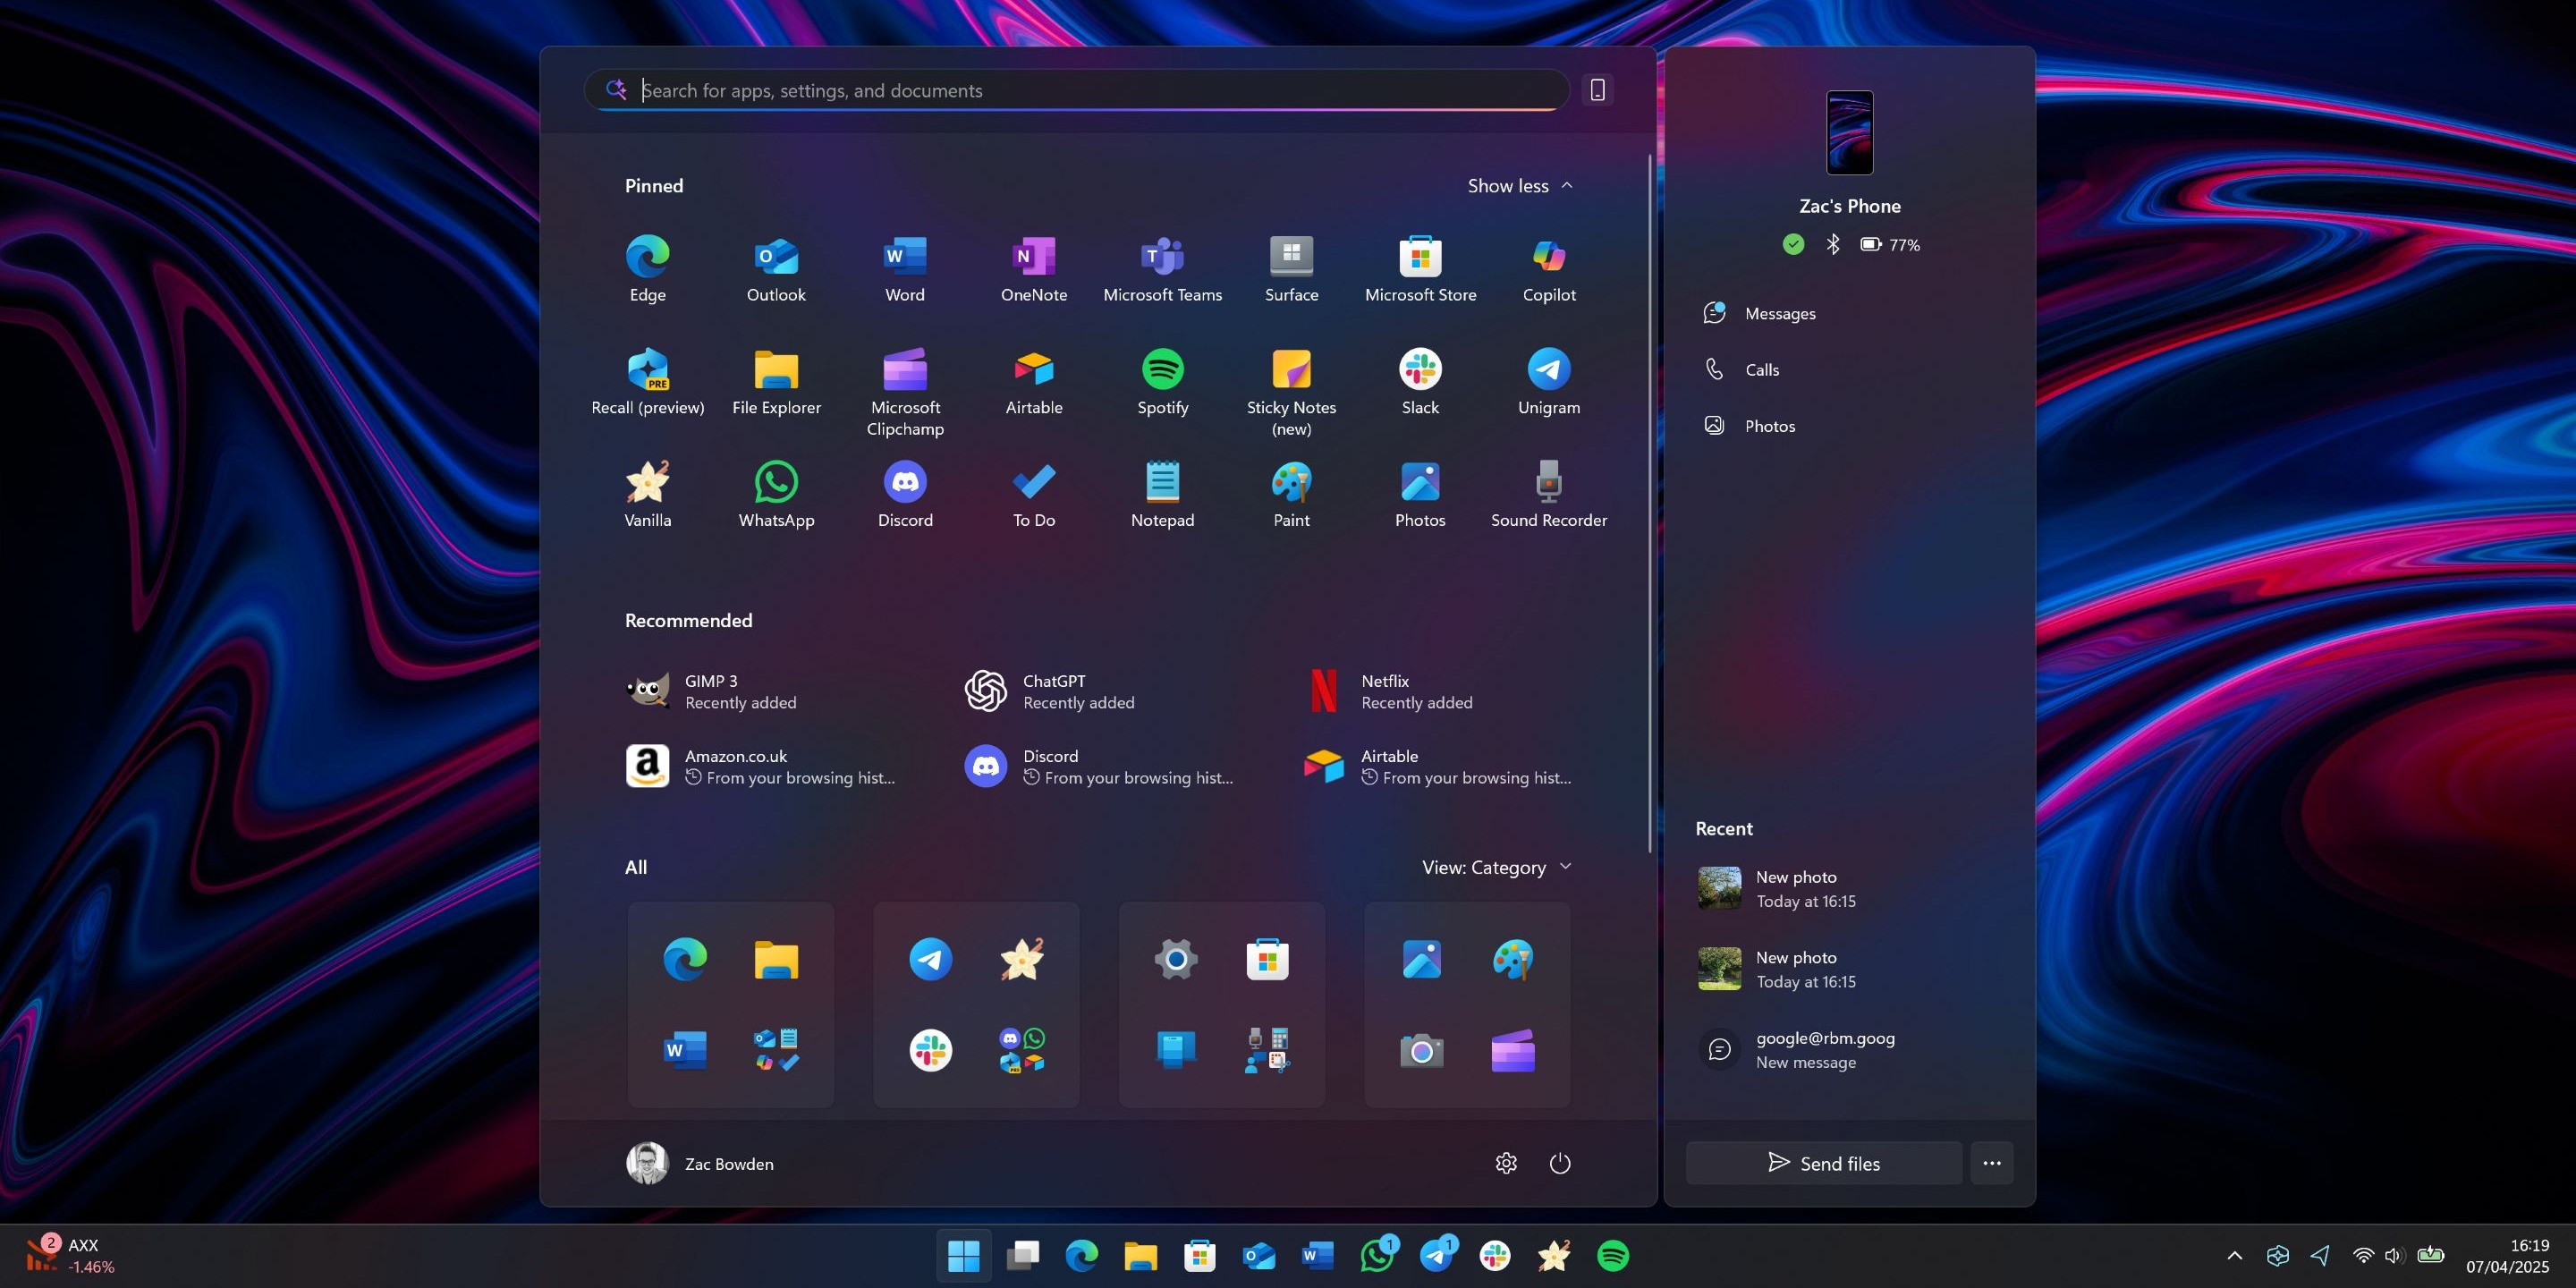The height and width of the screenshot is (1288, 2576).
Task: Open Messages in phone panel
Action: 1779,314
